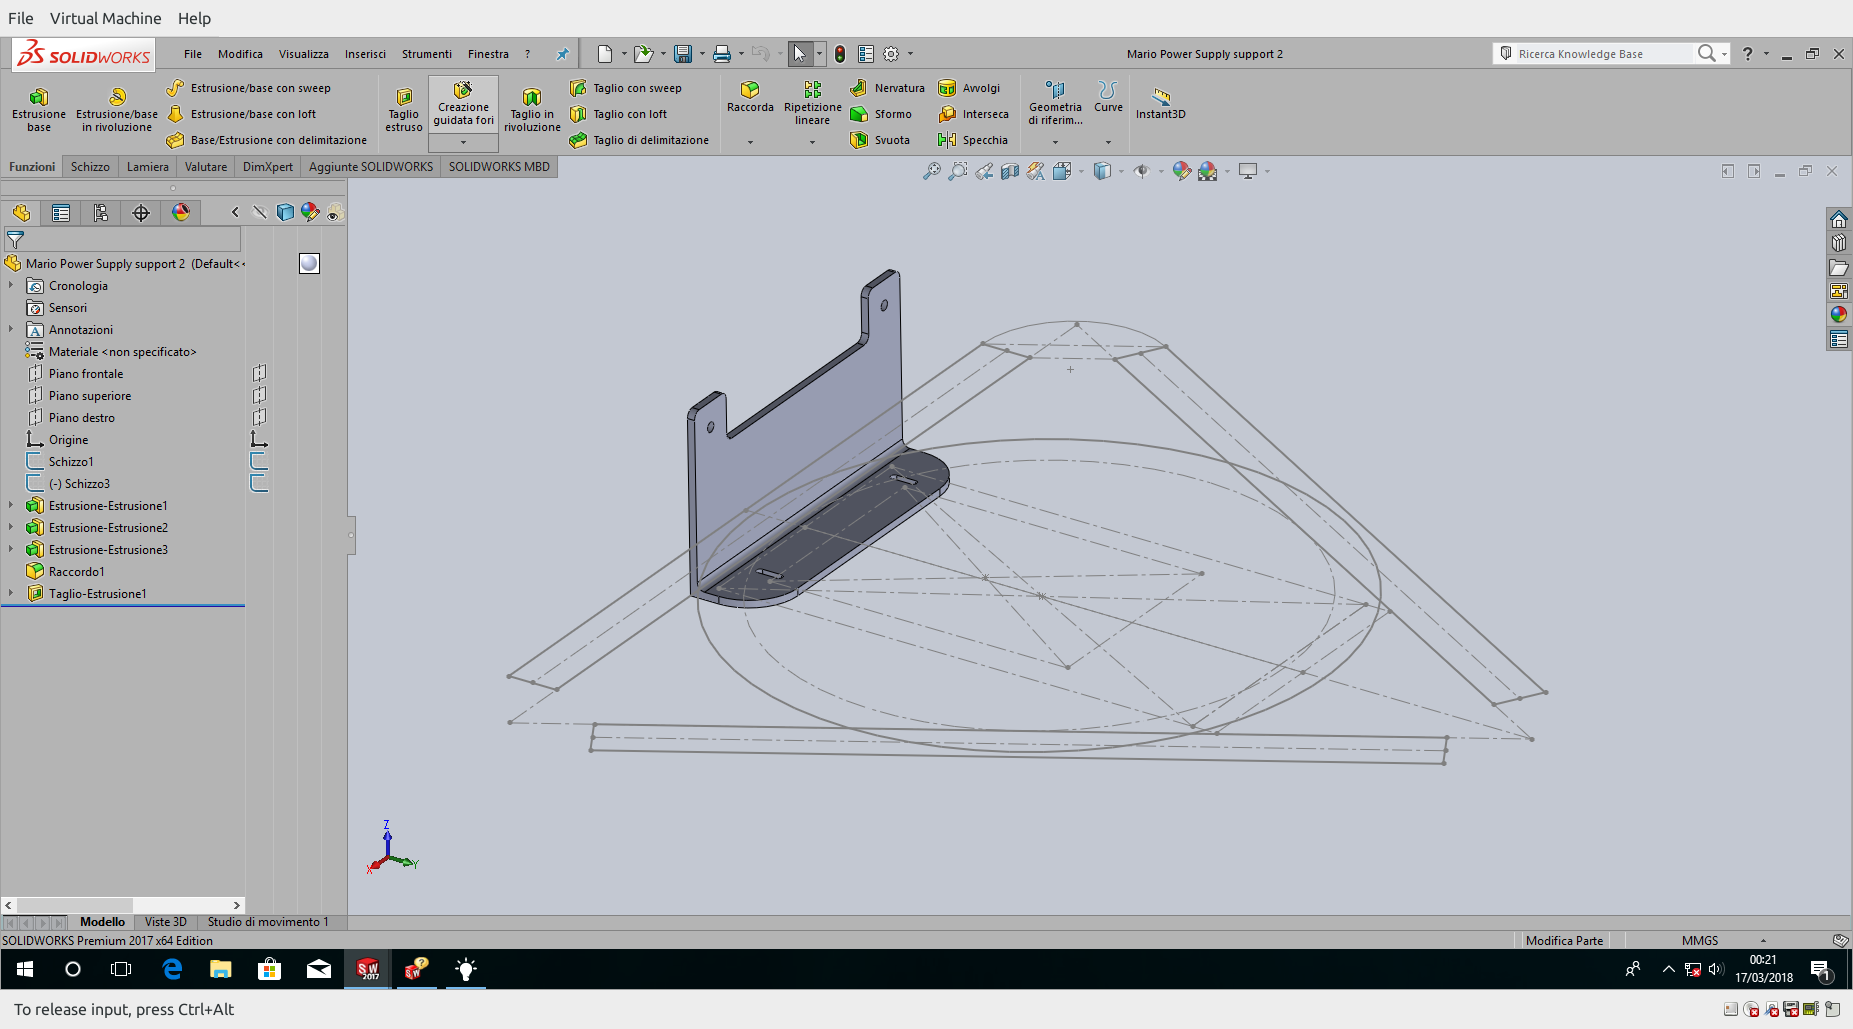1853x1029 pixels.
Task: Launch Creazione guidata fori wizard
Action: click(463, 105)
